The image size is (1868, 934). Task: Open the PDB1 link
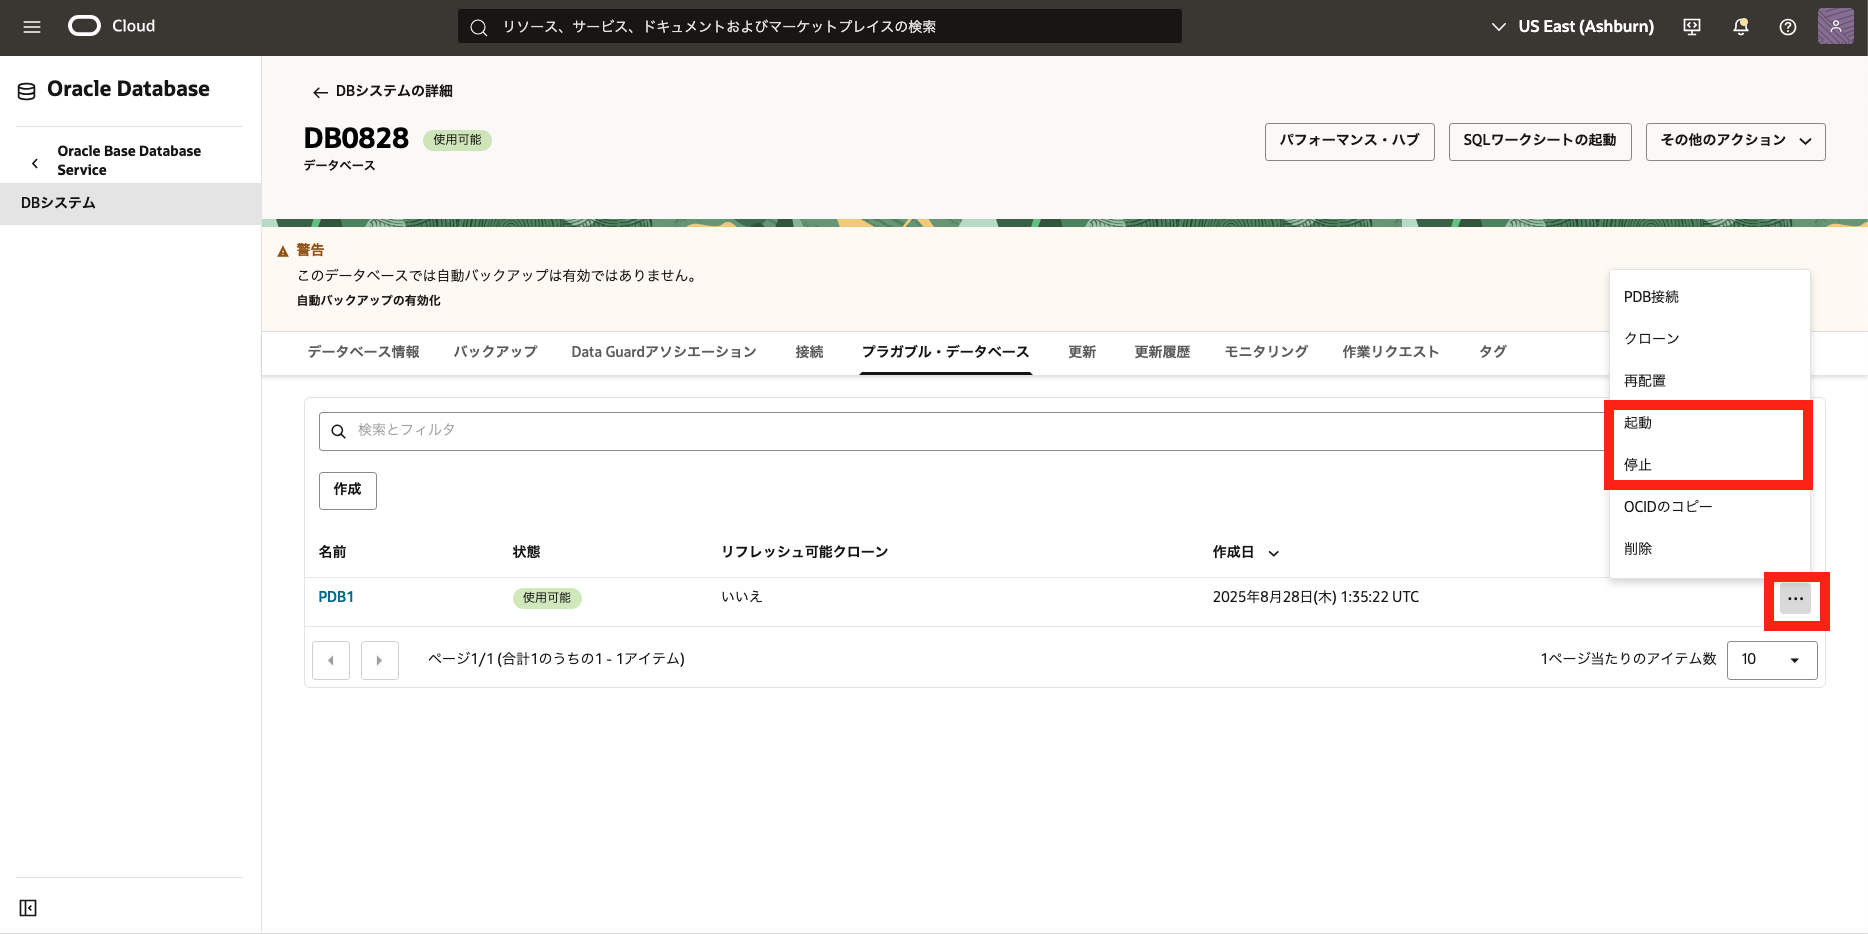(336, 597)
